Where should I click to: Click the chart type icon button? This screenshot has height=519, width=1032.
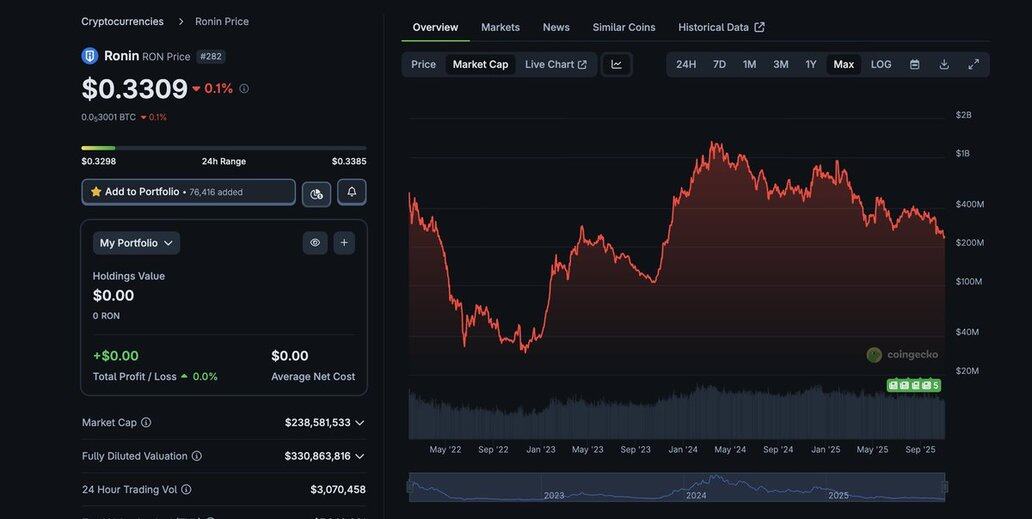(617, 65)
